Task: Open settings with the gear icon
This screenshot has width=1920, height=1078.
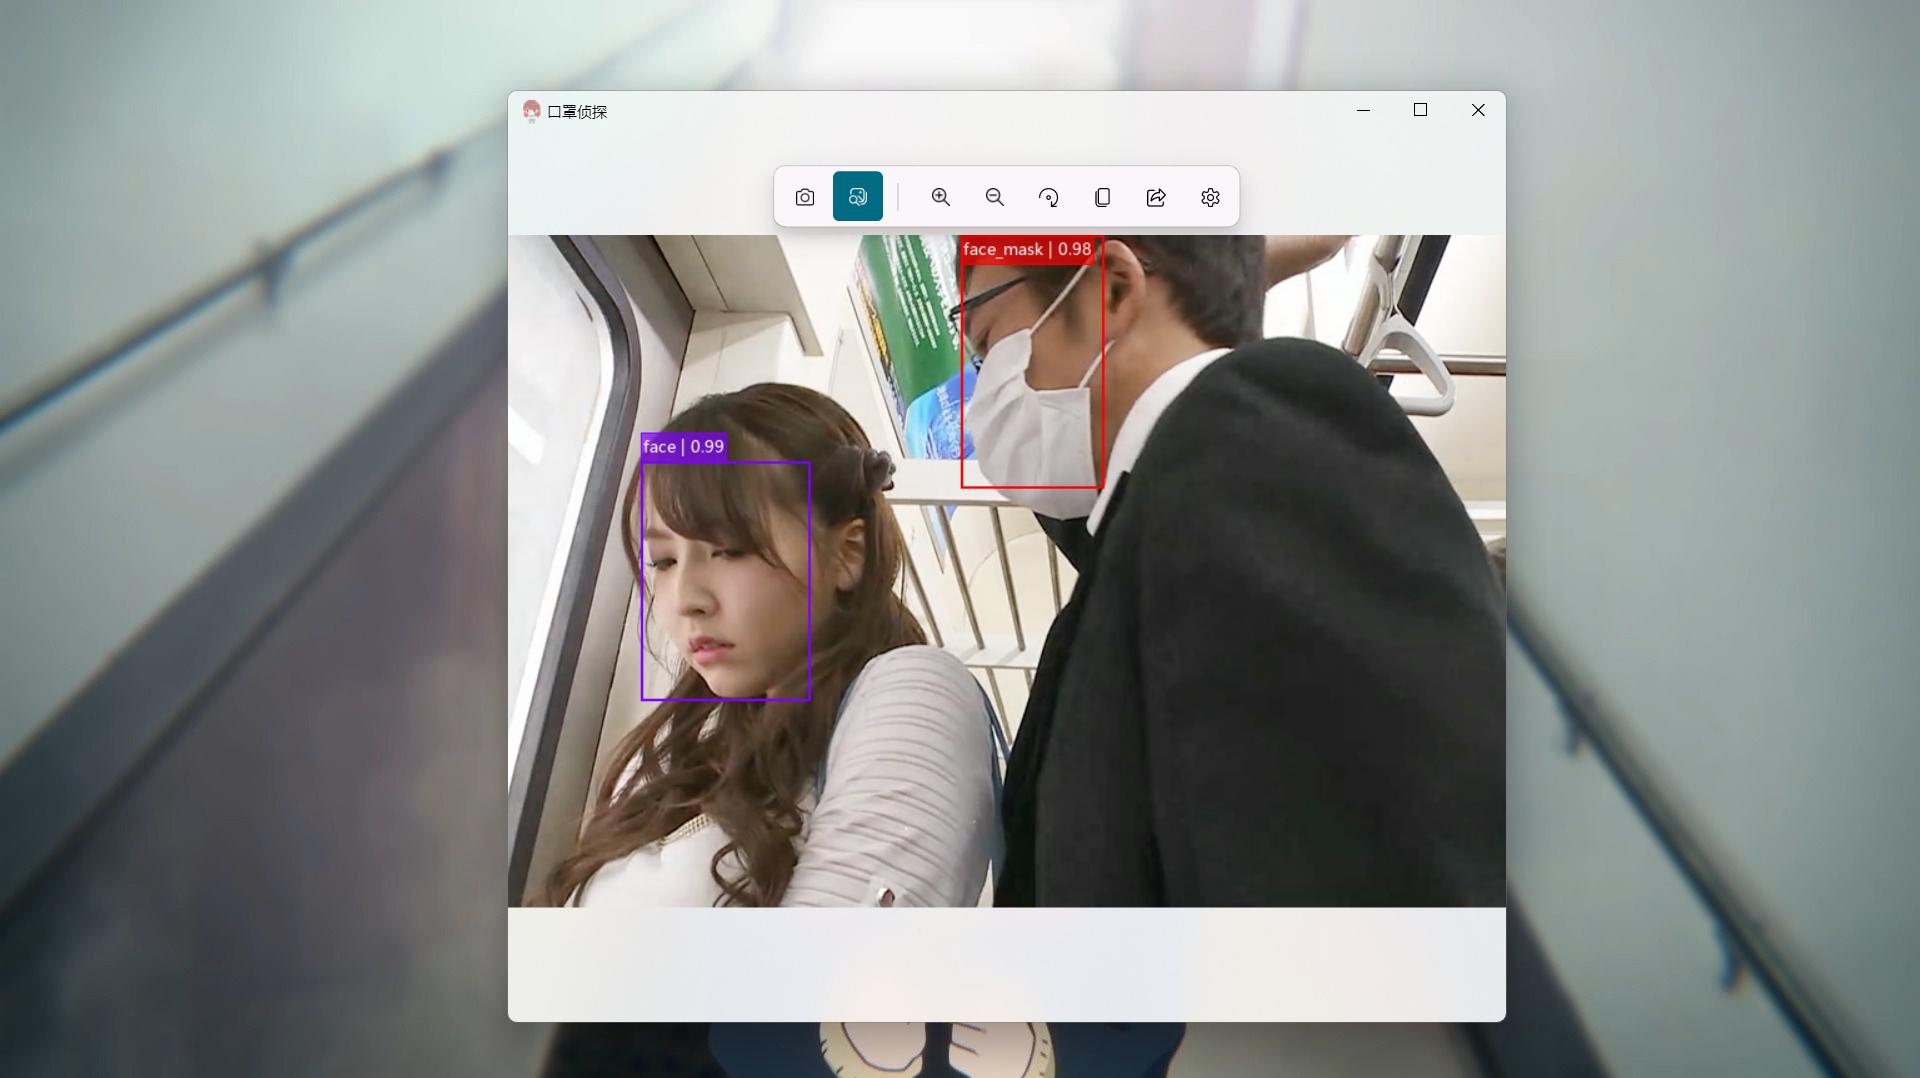Action: pos(1211,197)
